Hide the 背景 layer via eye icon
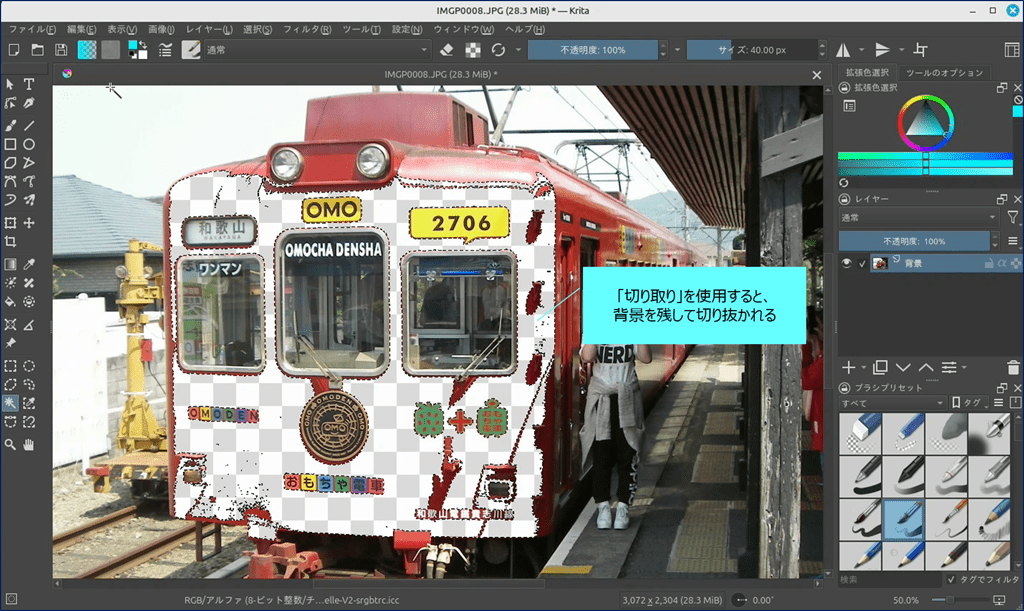 [x=847, y=263]
